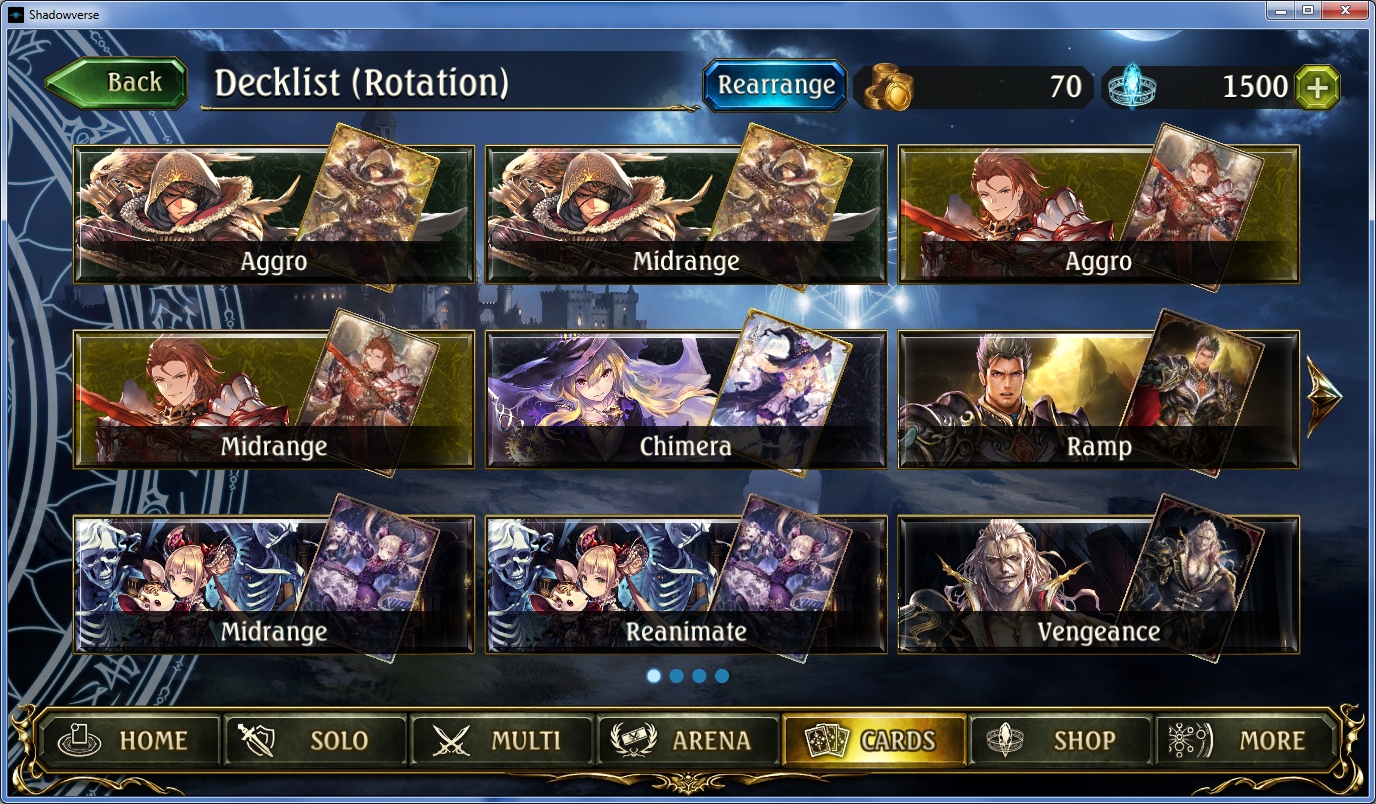Open the MORE options menu
This screenshot has width=1376, height=804.
click(1246, 741)
